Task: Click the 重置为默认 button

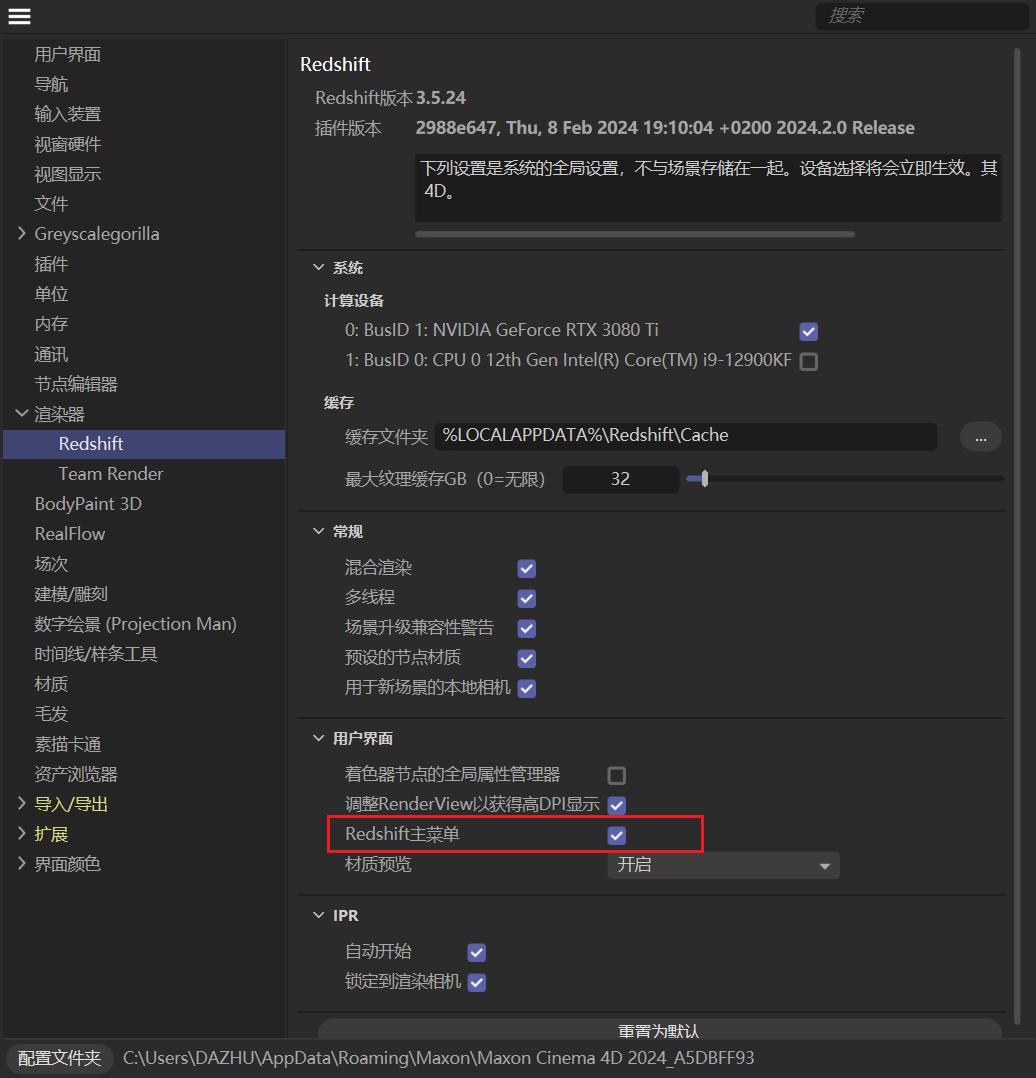Action: click(x=658, y=1031)
